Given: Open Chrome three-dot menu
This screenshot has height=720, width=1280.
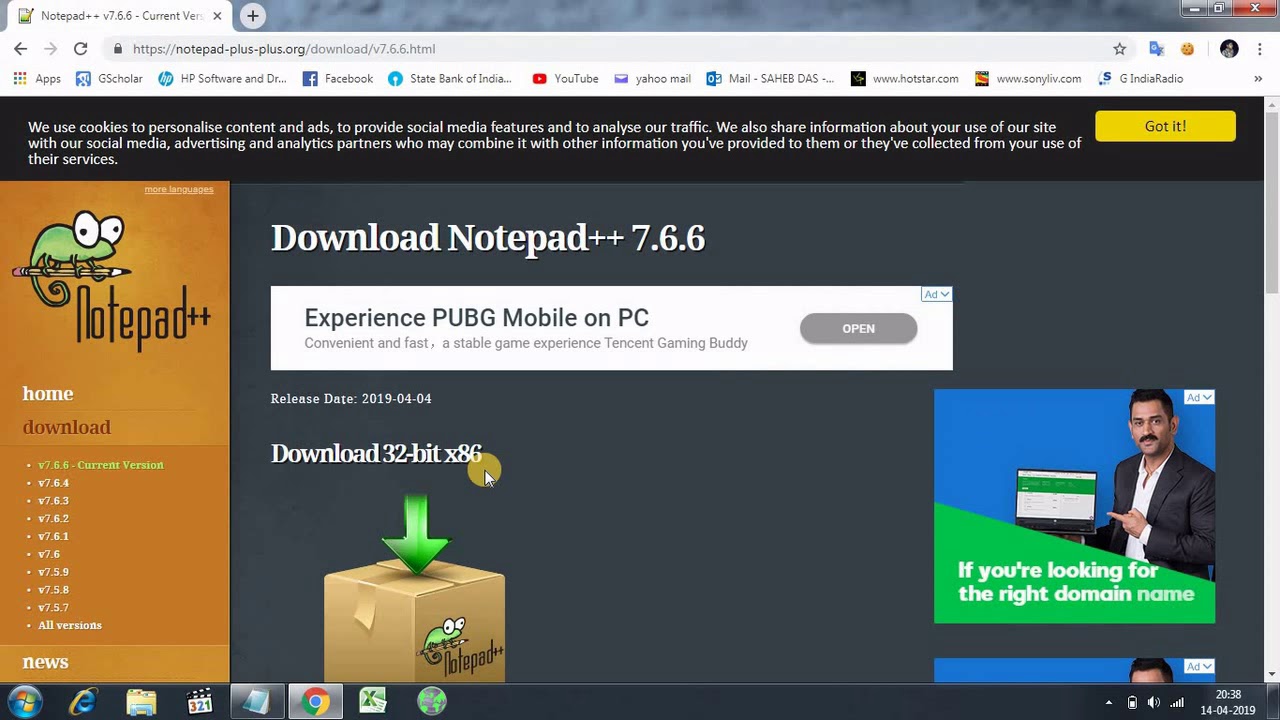Looking at the screenshot, I should click(1259, 49).
